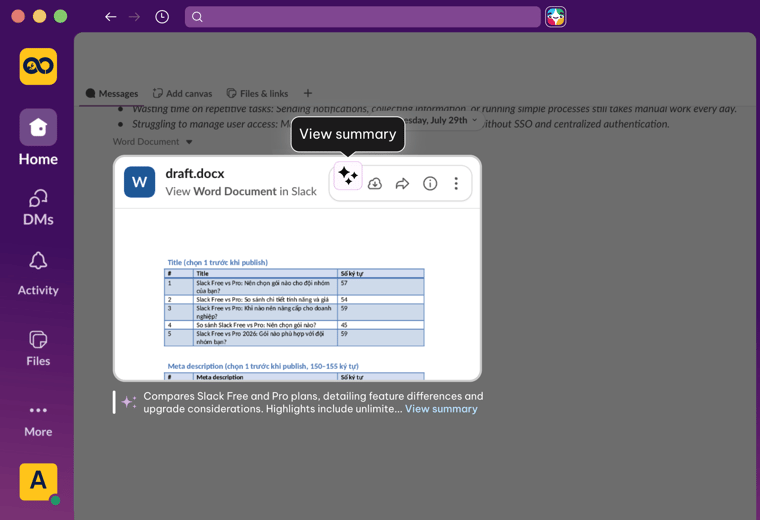Click the View summary sparkle icon

coord(348,175)
